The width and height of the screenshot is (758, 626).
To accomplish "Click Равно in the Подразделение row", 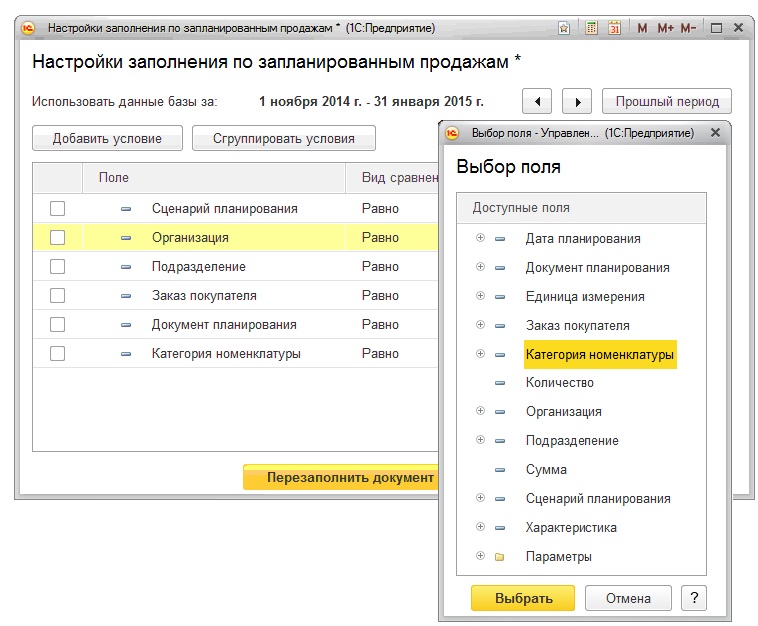I will tap(380, 267).
